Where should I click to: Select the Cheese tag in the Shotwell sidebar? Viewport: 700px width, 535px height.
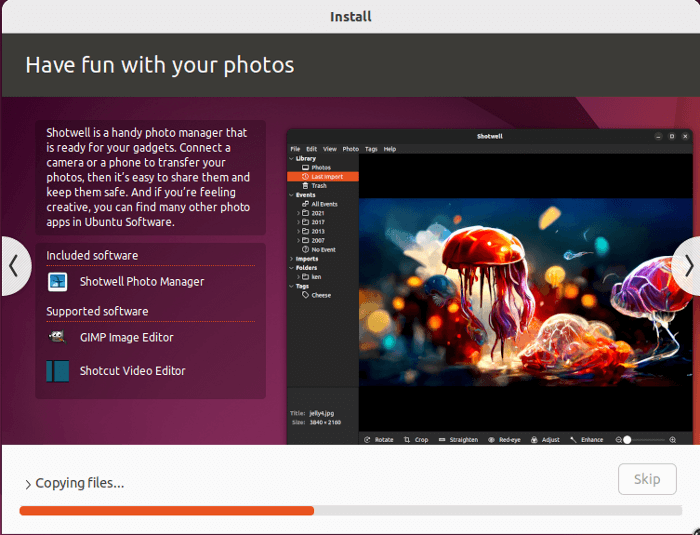coord(322,295)
